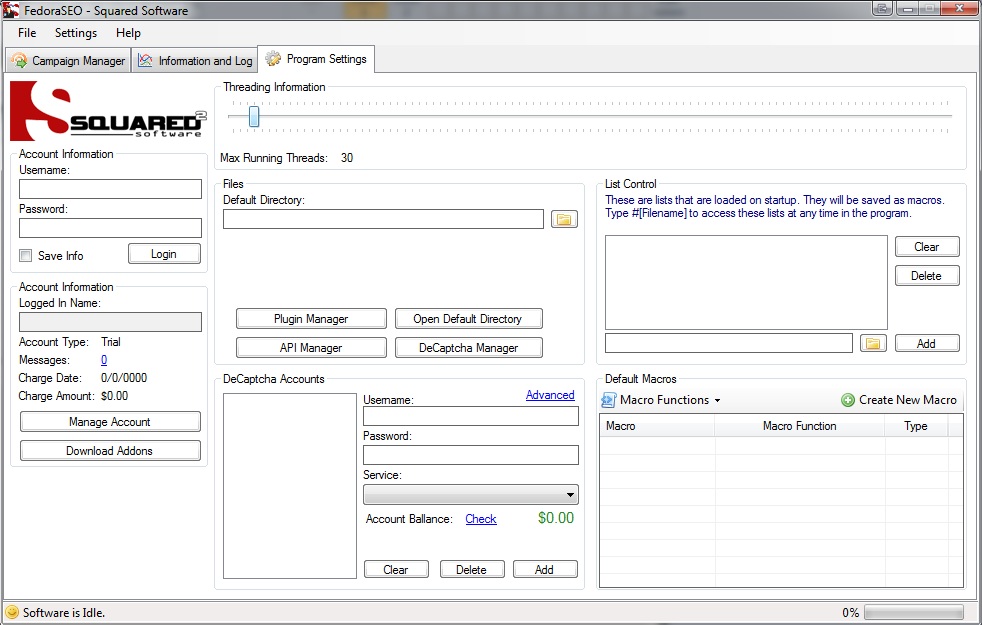Click the "Software is Idle." status text
The image size is (982, 625).
[64, 612]
